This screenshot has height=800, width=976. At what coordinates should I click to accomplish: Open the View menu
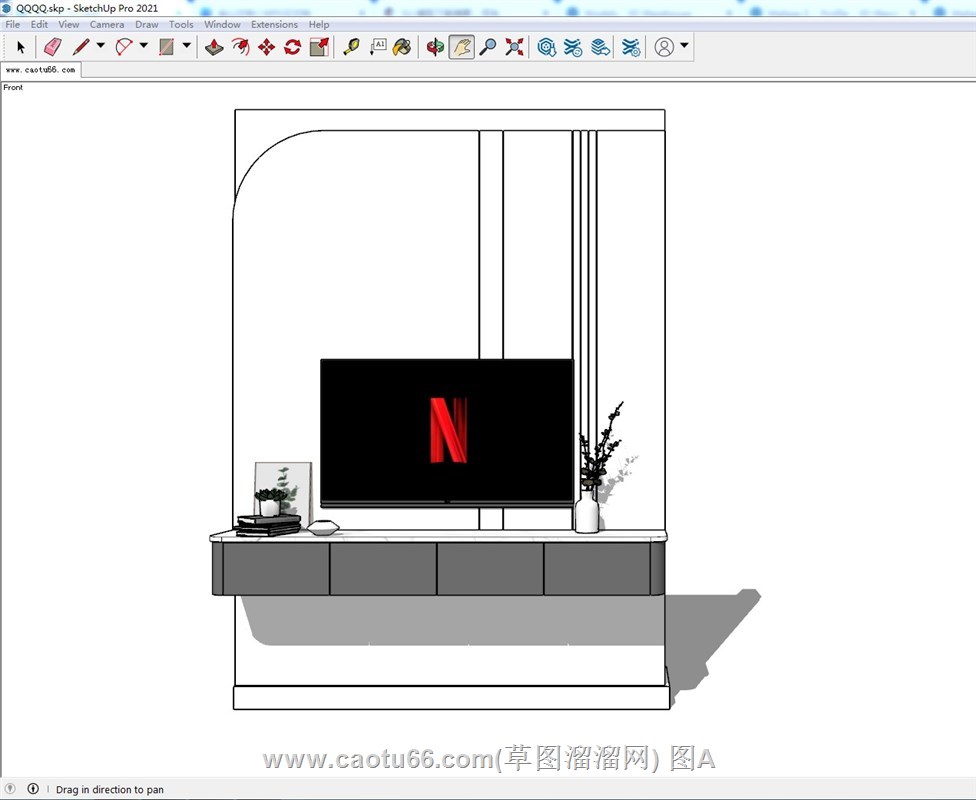[x=68, y=24]
